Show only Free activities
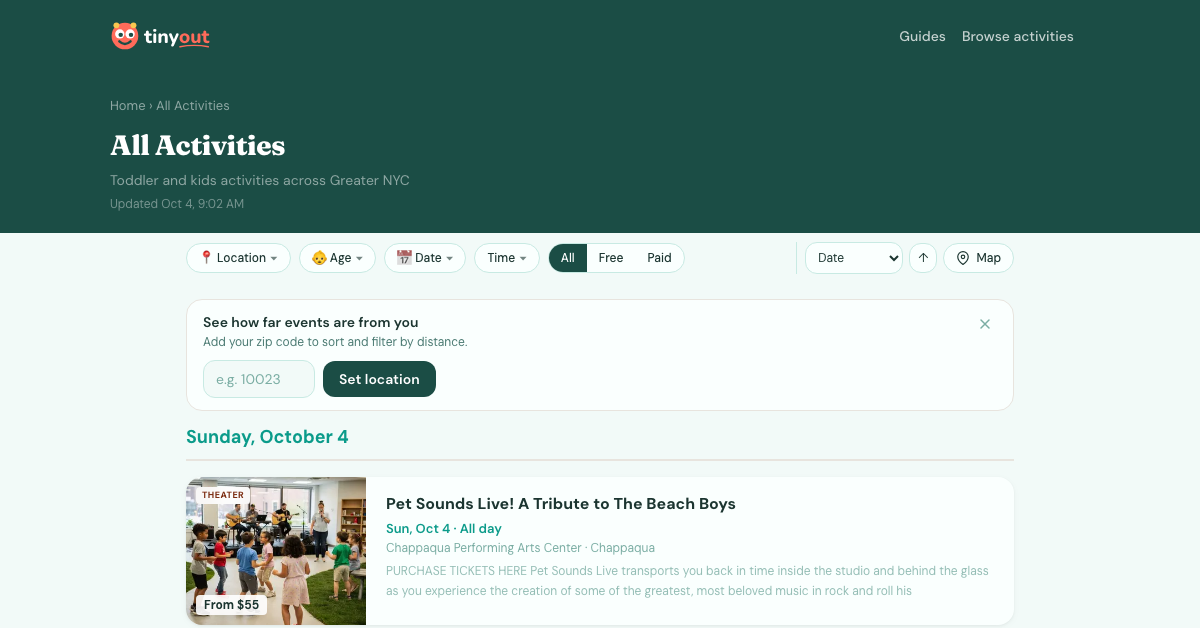 click(x=611, y=258)
